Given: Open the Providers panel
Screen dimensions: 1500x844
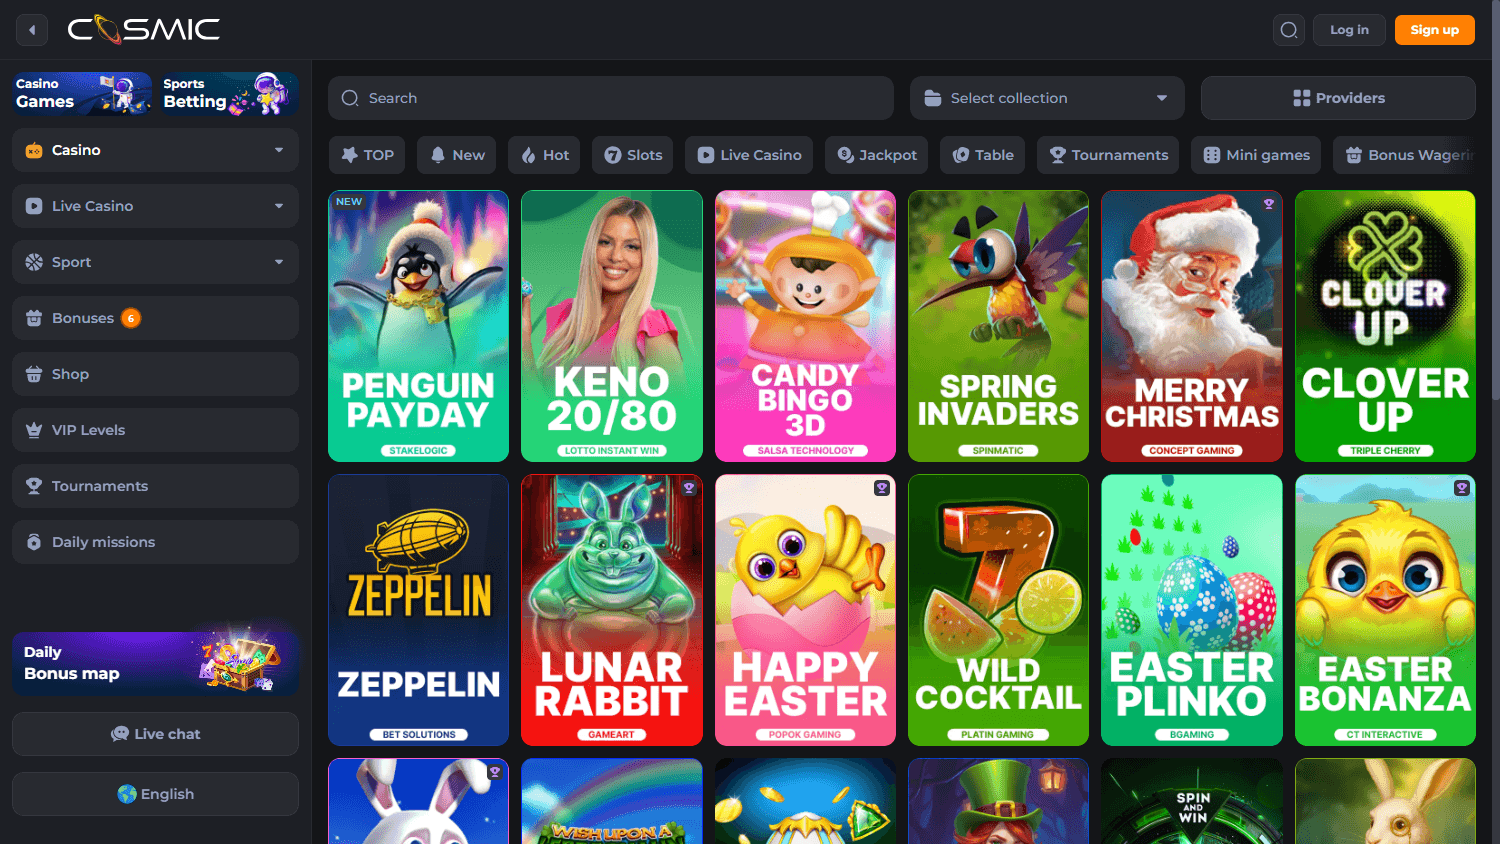Looking at the screenshot, I should click(x=1338, y=97).
